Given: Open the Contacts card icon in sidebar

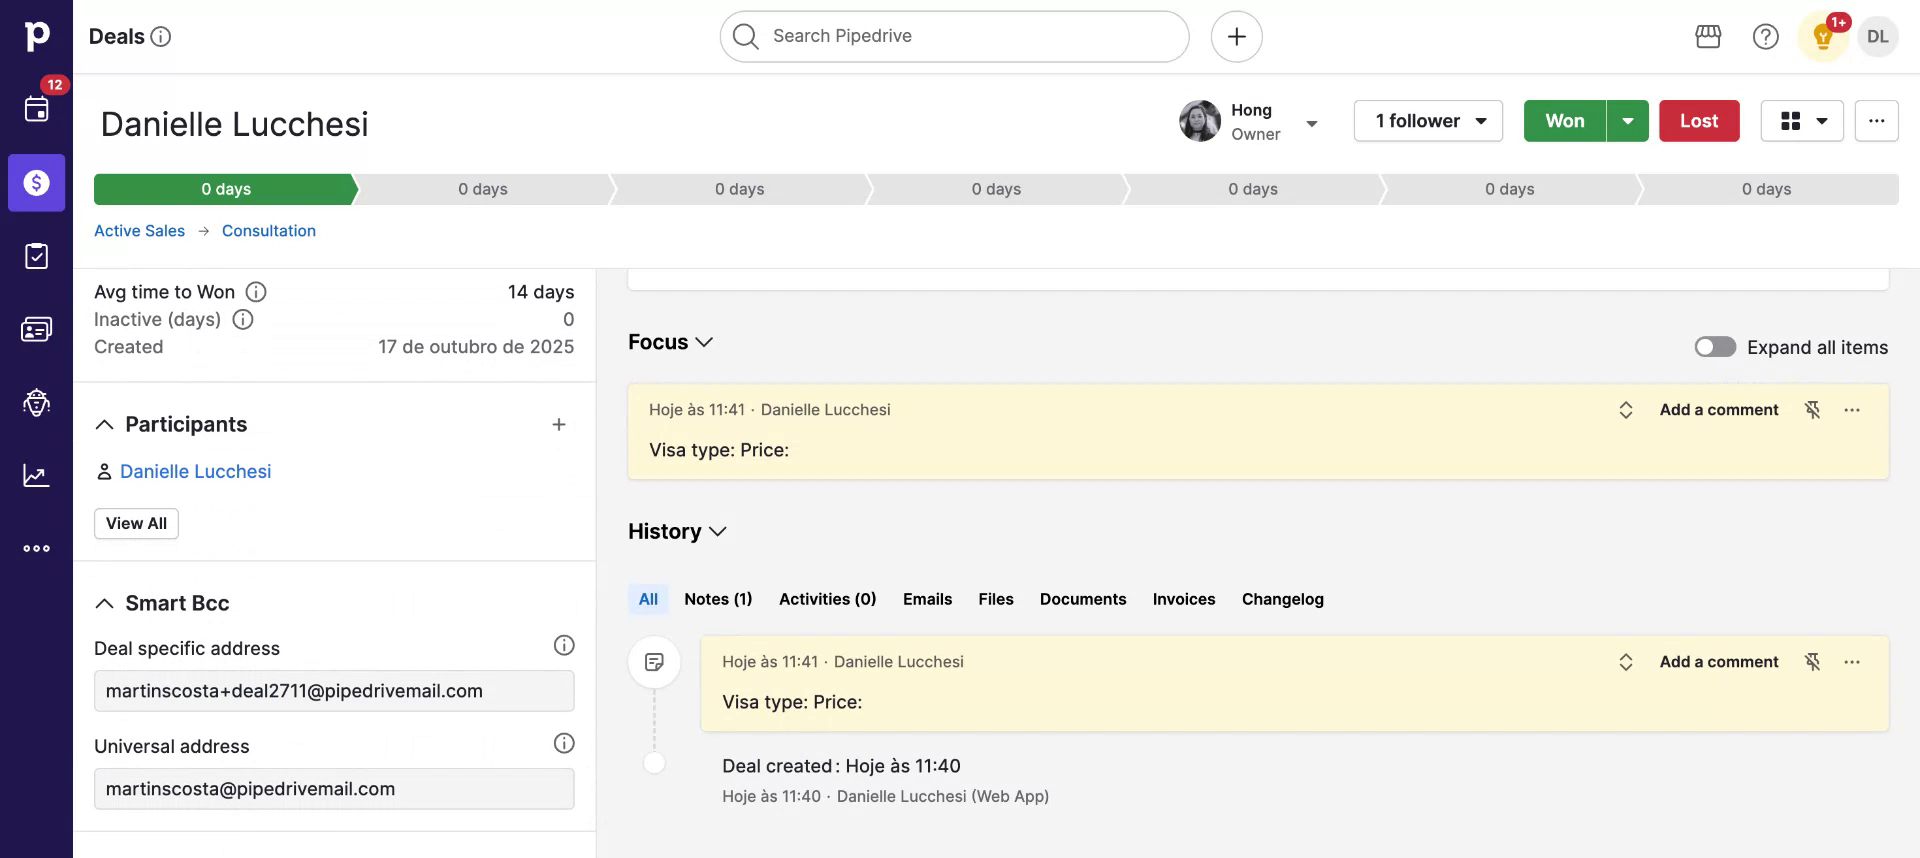Looking at the screenshot, I should tap(36, 329).
